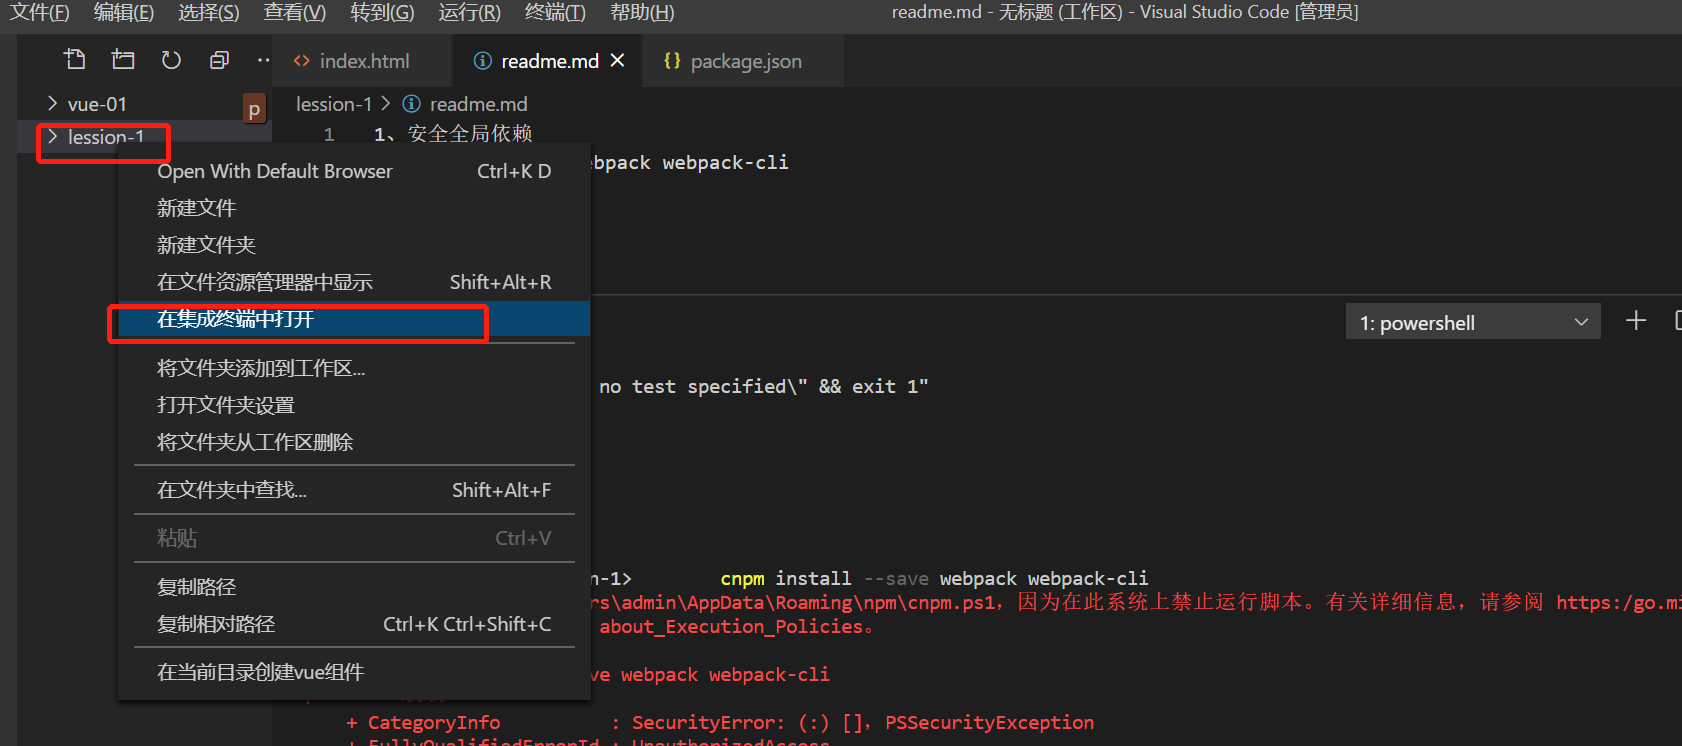Close the readme.md tab with its X

click(x=618, y=60)
